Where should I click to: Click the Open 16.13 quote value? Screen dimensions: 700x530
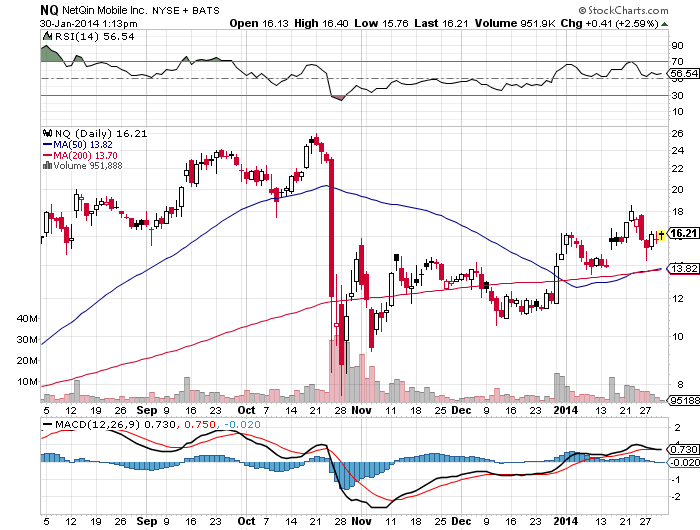[x=259, y=23]
